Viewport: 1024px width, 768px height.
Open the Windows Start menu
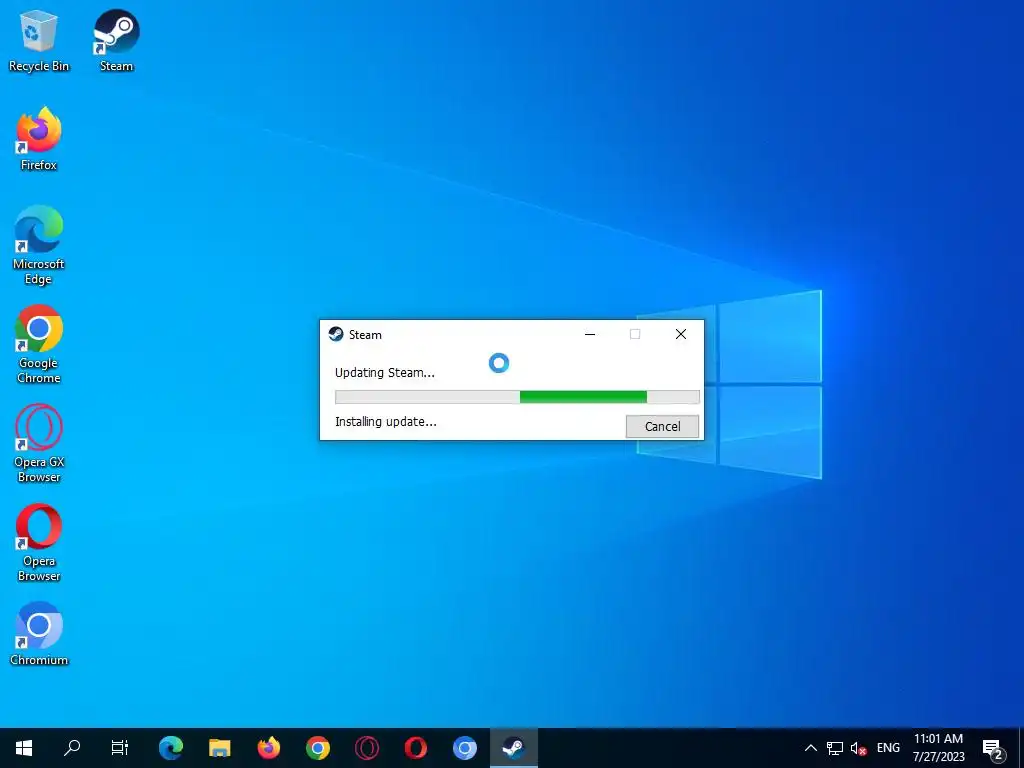[24, 748]
